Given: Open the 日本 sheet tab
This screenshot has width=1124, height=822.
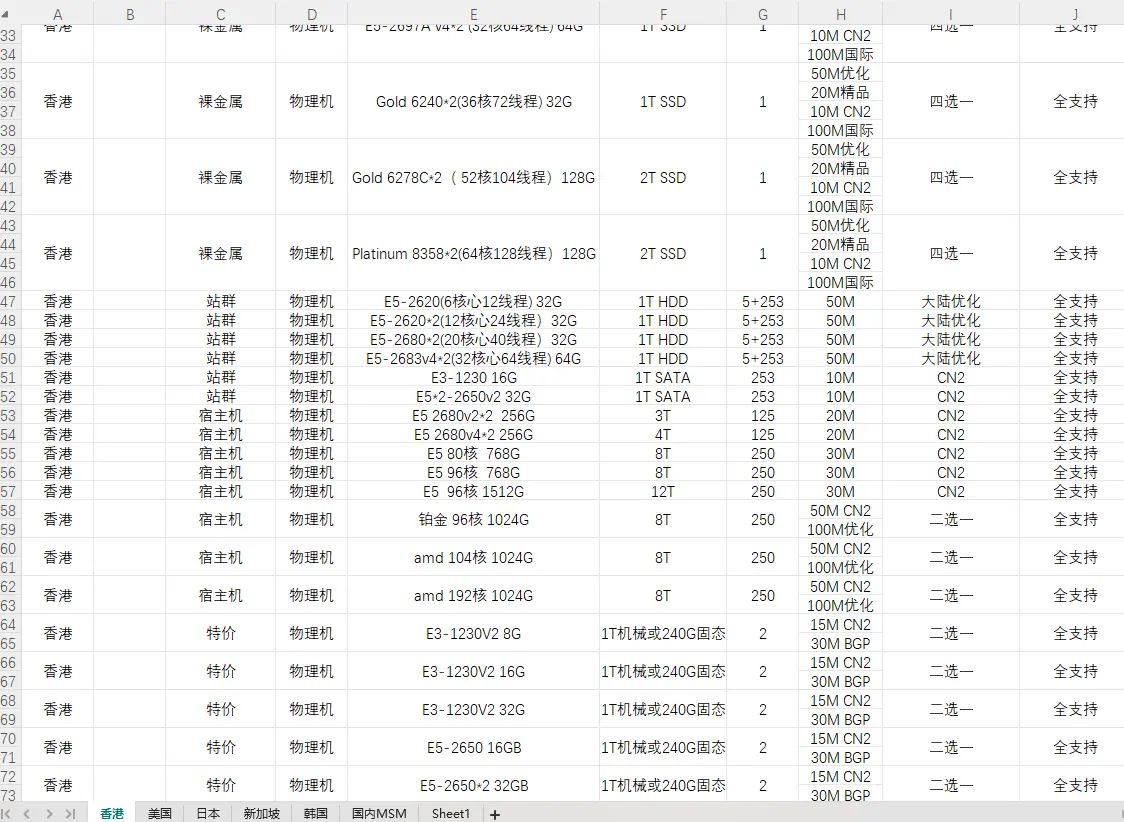Looking at the screenshot, I should point(208,813).
